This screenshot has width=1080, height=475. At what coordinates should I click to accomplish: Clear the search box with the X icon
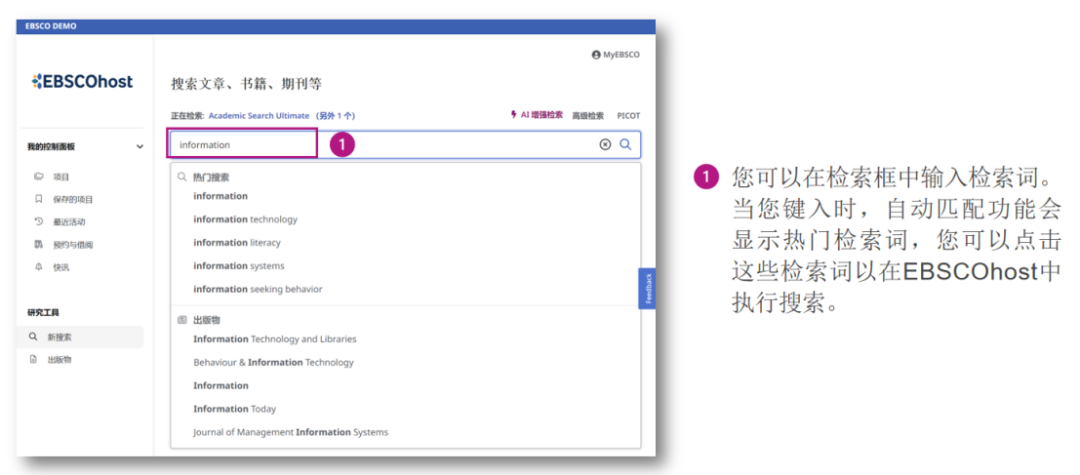pyautogui.click(x=605, y=145)
